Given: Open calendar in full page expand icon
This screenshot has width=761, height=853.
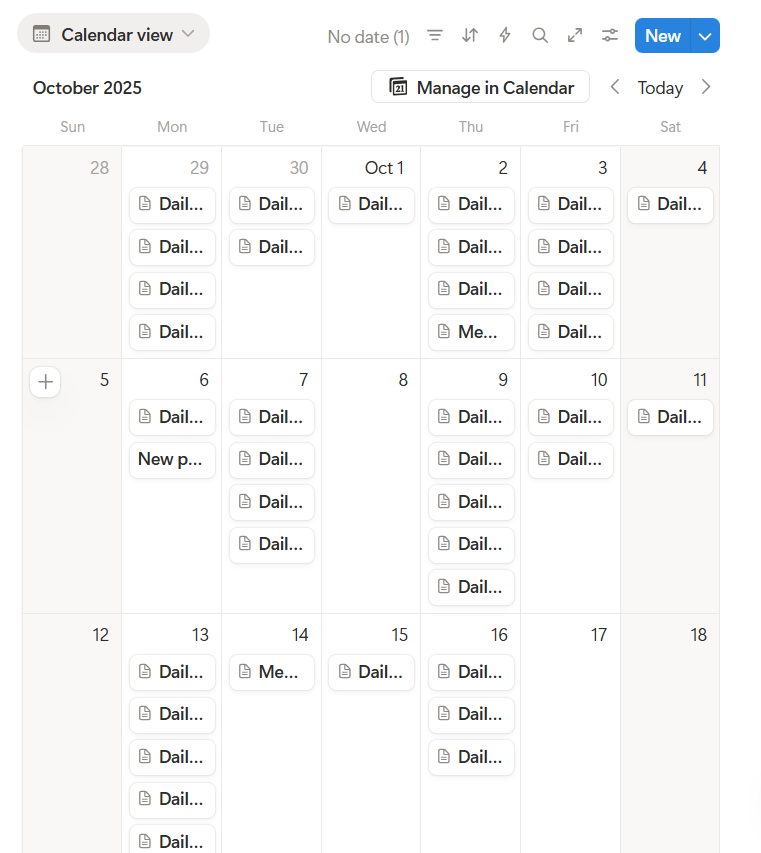Looking at the screenshot, I should (x=575, y=36).
